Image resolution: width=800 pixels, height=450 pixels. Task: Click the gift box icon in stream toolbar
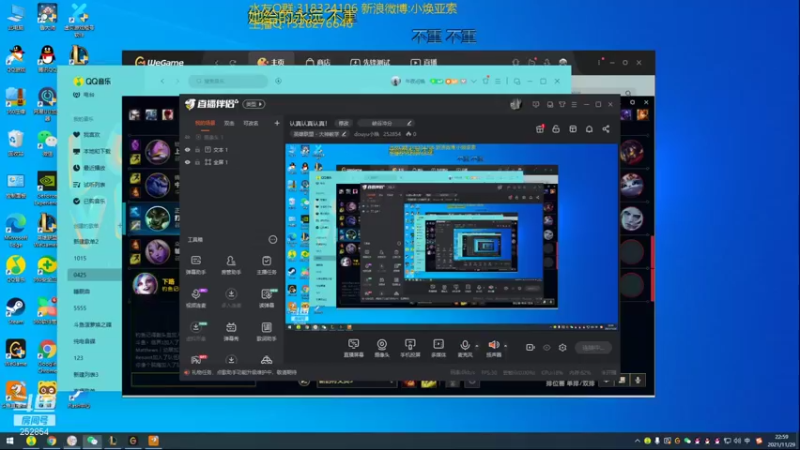539,129
